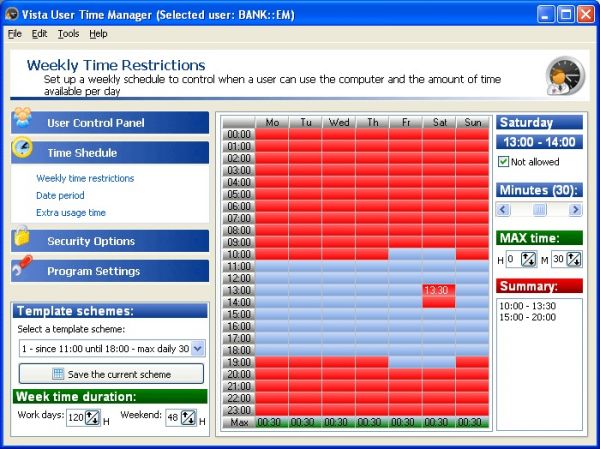Click the padlock icon beside Security Options

[22, 235]
